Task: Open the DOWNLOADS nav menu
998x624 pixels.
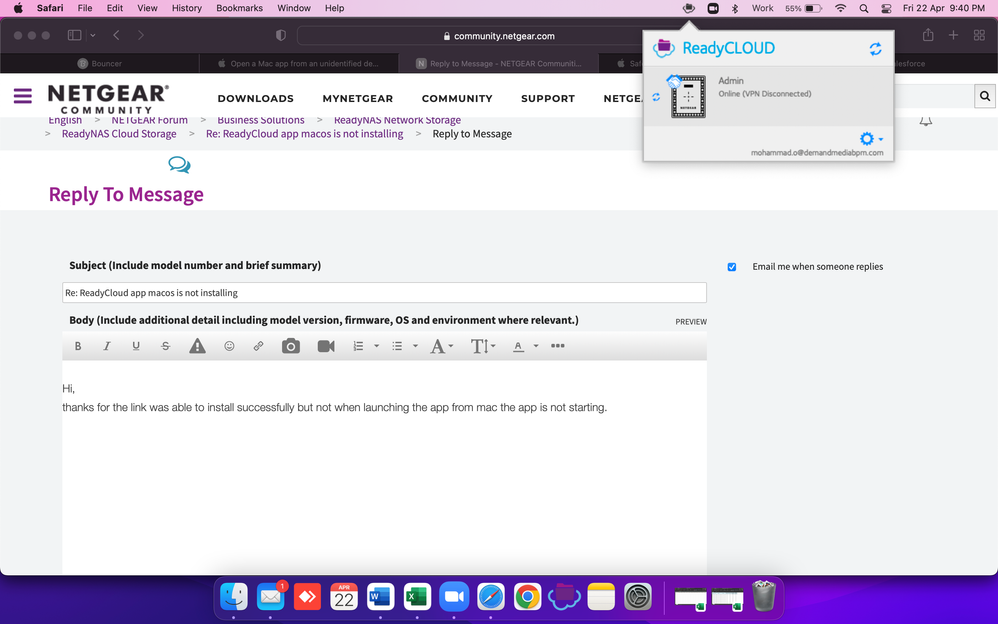Action: pos(256,99)
